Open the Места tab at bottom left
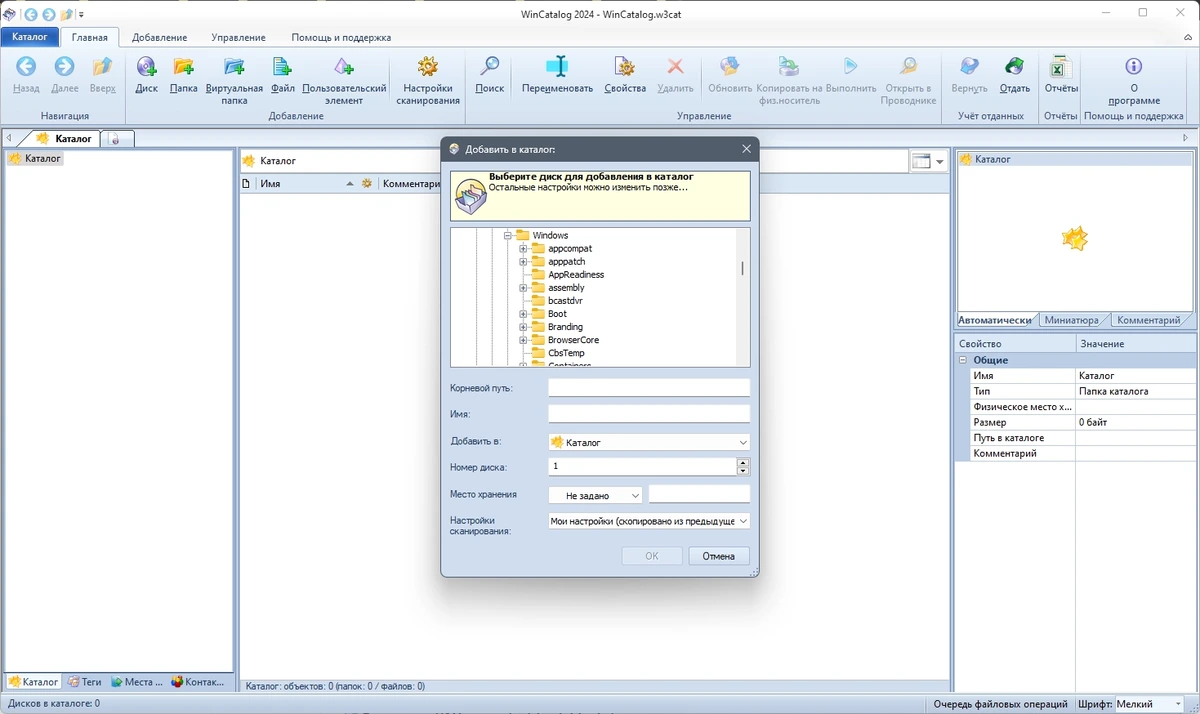The image size is (1200, 714). (137, 682)
